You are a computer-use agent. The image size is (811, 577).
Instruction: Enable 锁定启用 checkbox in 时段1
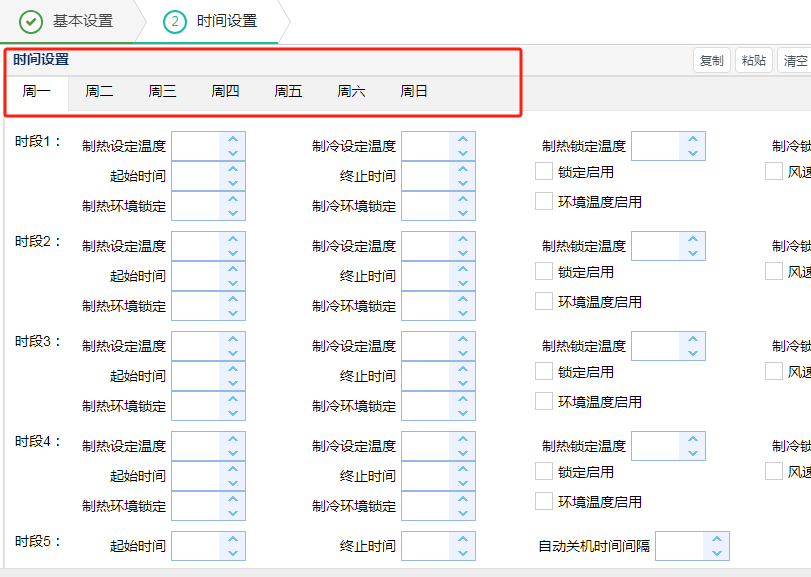click(x=544, y=172)
